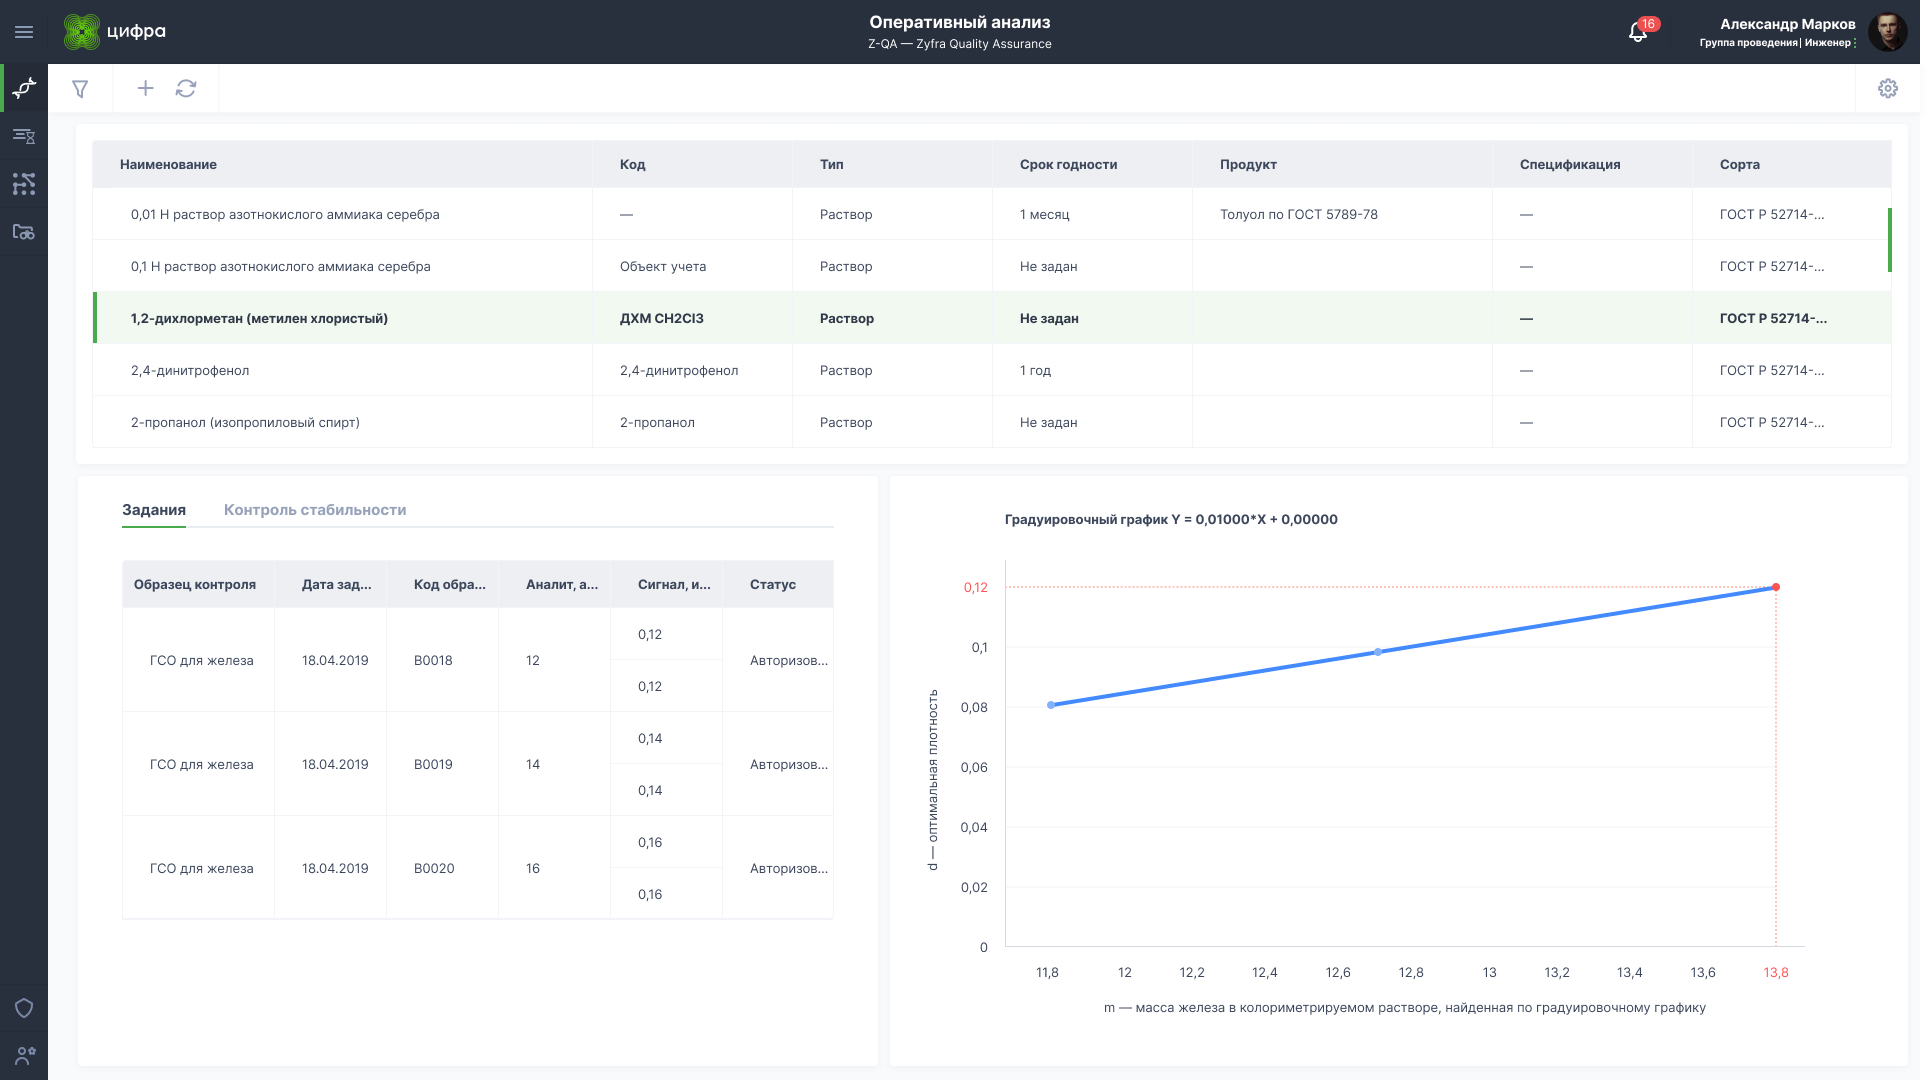Open the users sidebar icon
This screenshot has width=1929, height=1080.
pyautogui.click(x=24, y=1056)
